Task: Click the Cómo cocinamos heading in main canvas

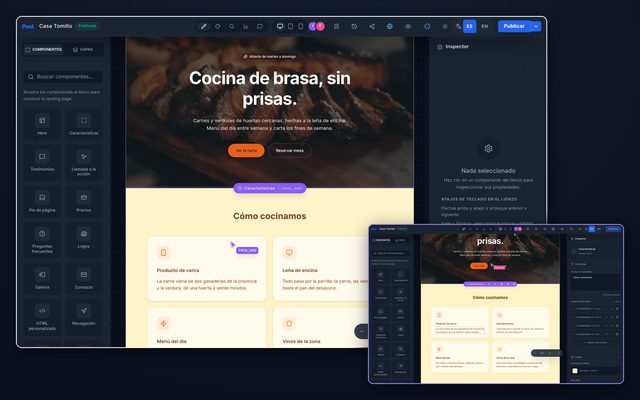Action: pos(269,216)
